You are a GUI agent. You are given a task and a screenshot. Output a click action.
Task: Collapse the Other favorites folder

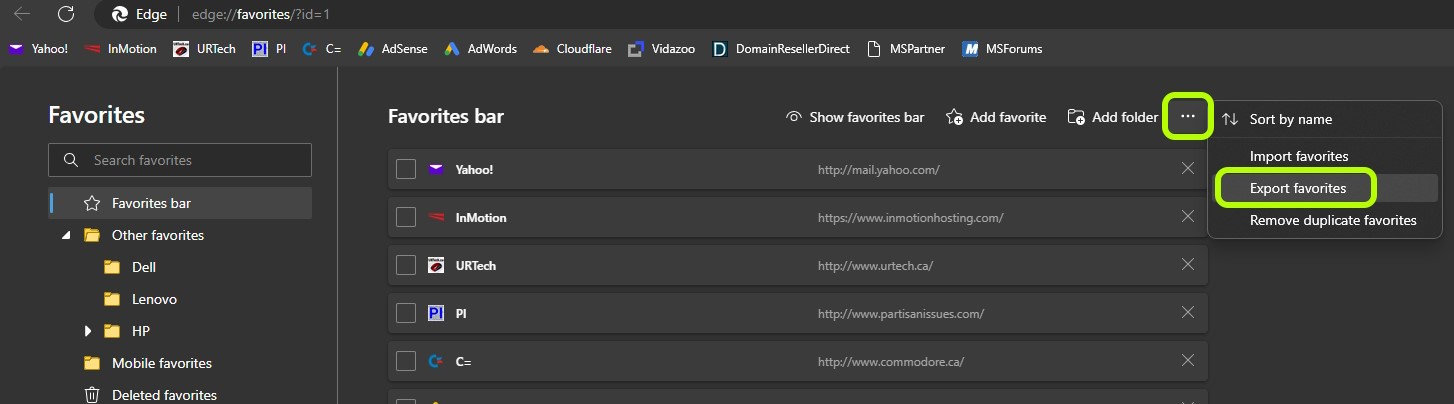66,235
